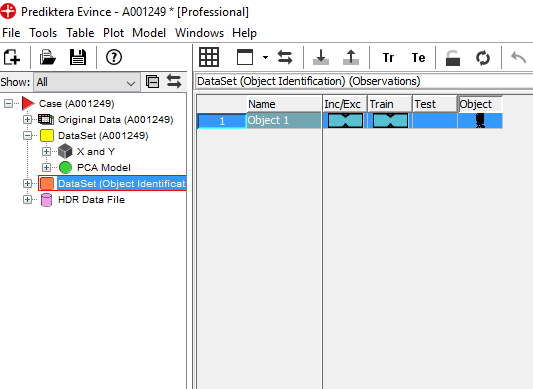Open the Plot menu

(x=114, y=33)
